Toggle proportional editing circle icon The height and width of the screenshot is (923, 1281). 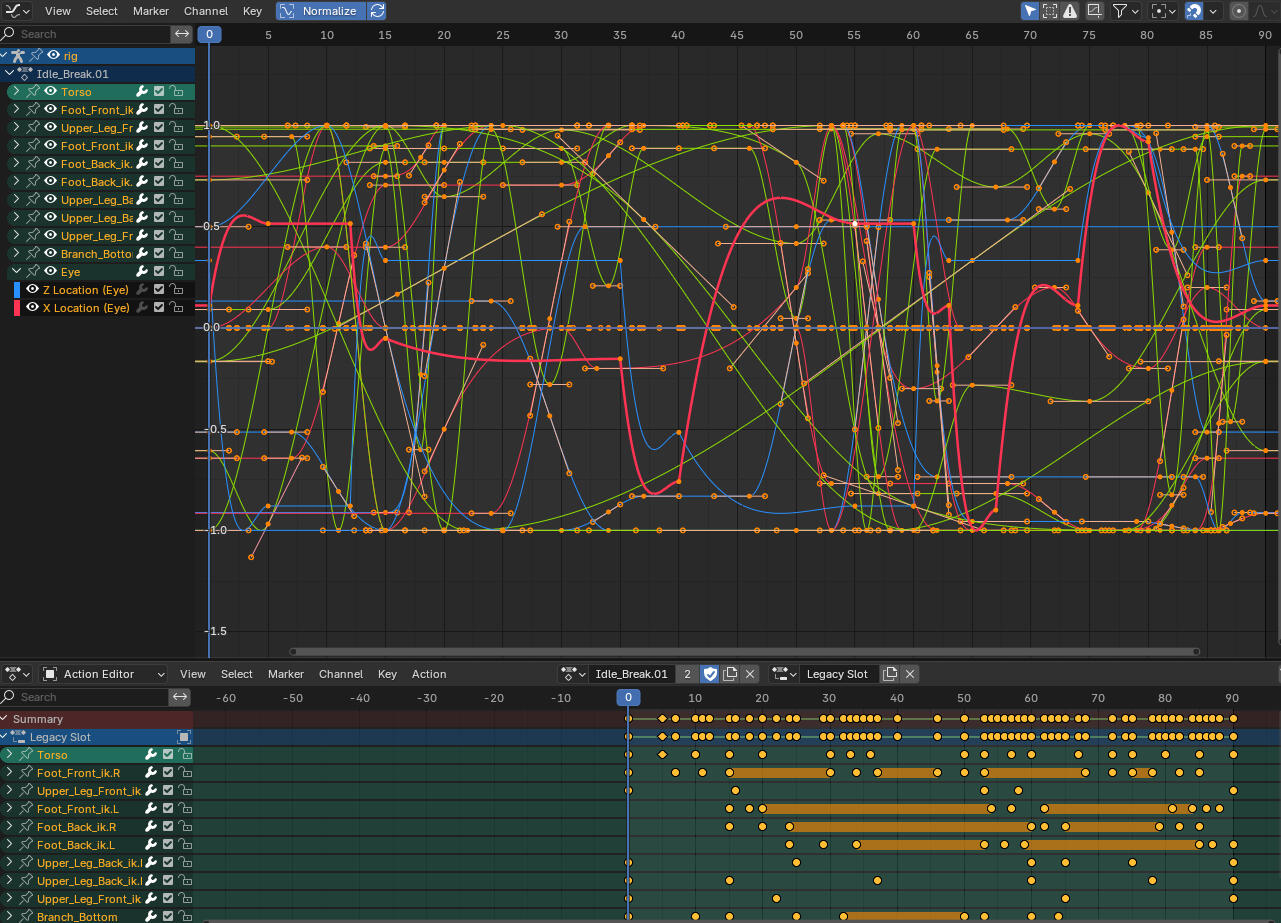pos(1239,11)
